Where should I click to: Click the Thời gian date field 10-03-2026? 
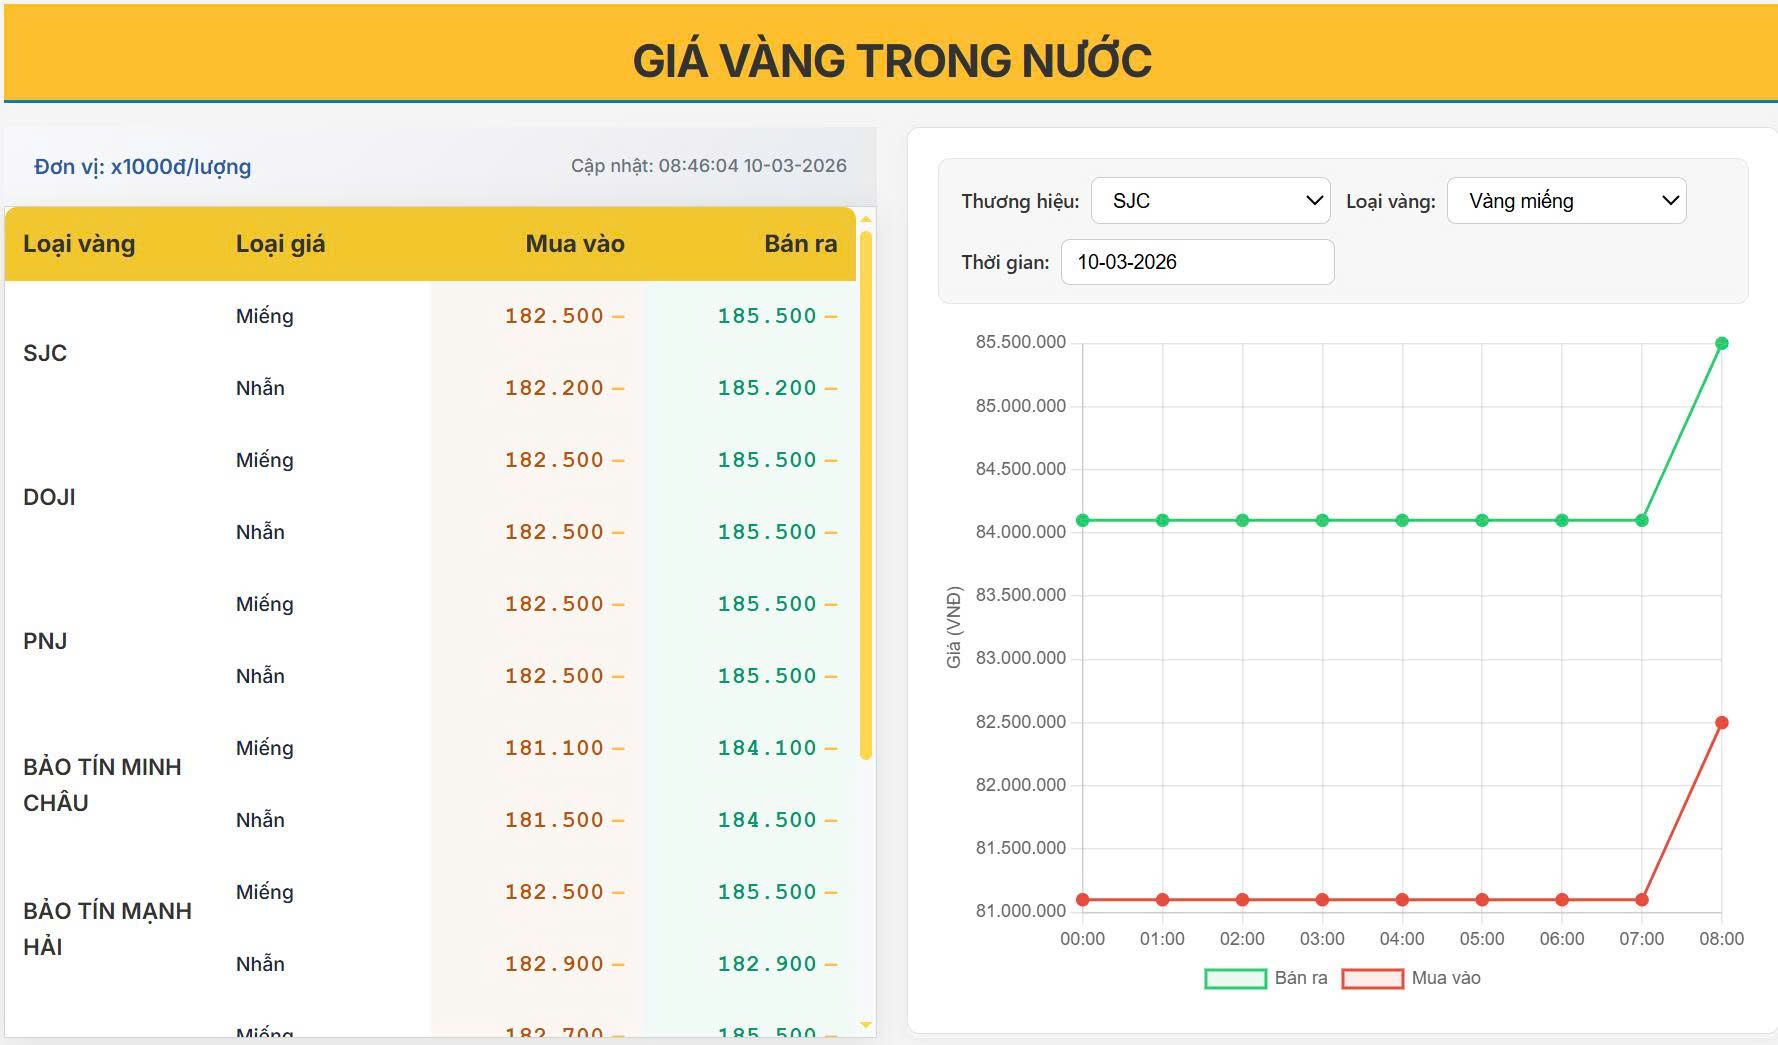pos(1197,262)
